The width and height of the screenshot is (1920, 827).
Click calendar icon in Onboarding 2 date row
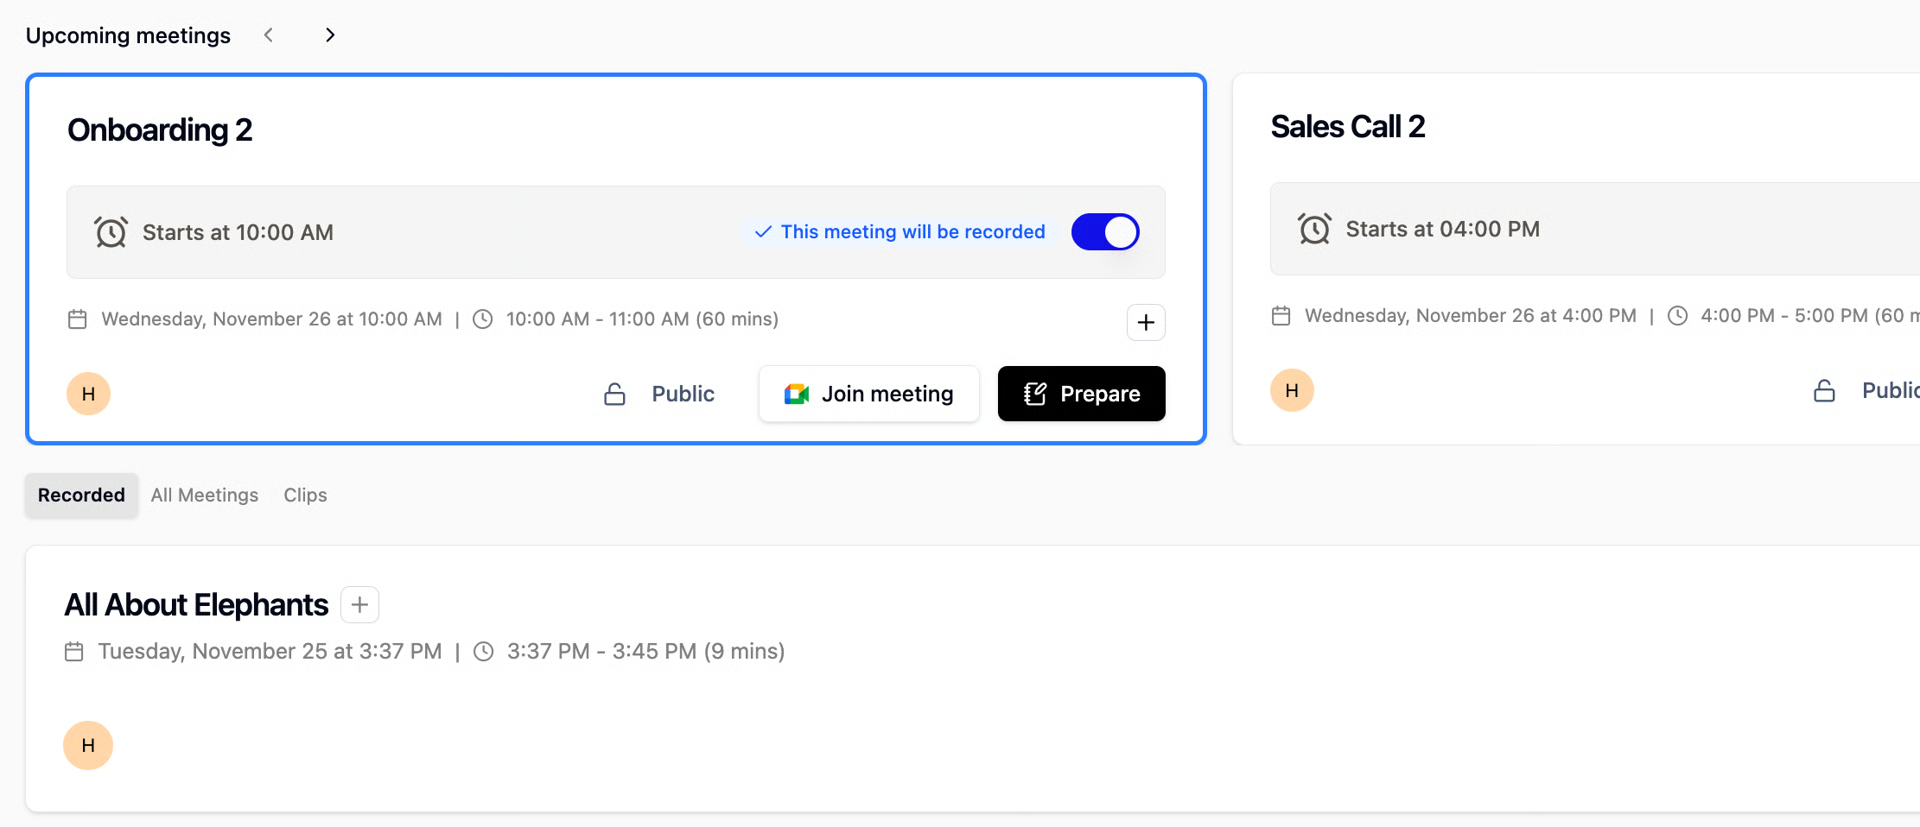[77, 319]
